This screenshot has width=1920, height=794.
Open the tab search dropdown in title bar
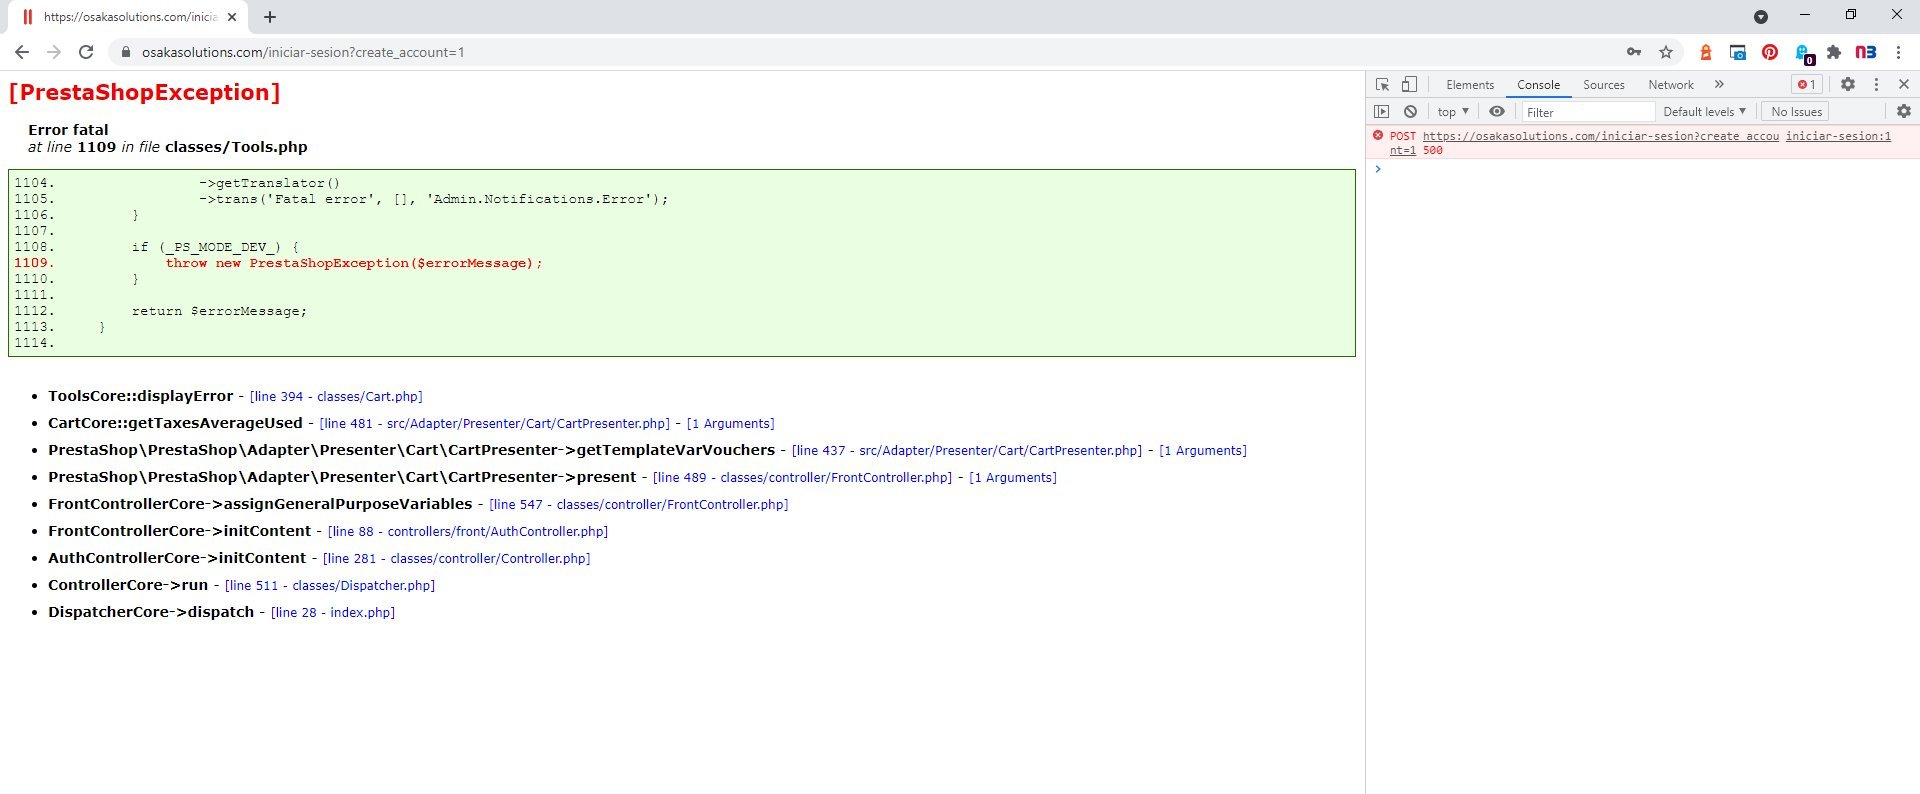[x=1761, y=16]
